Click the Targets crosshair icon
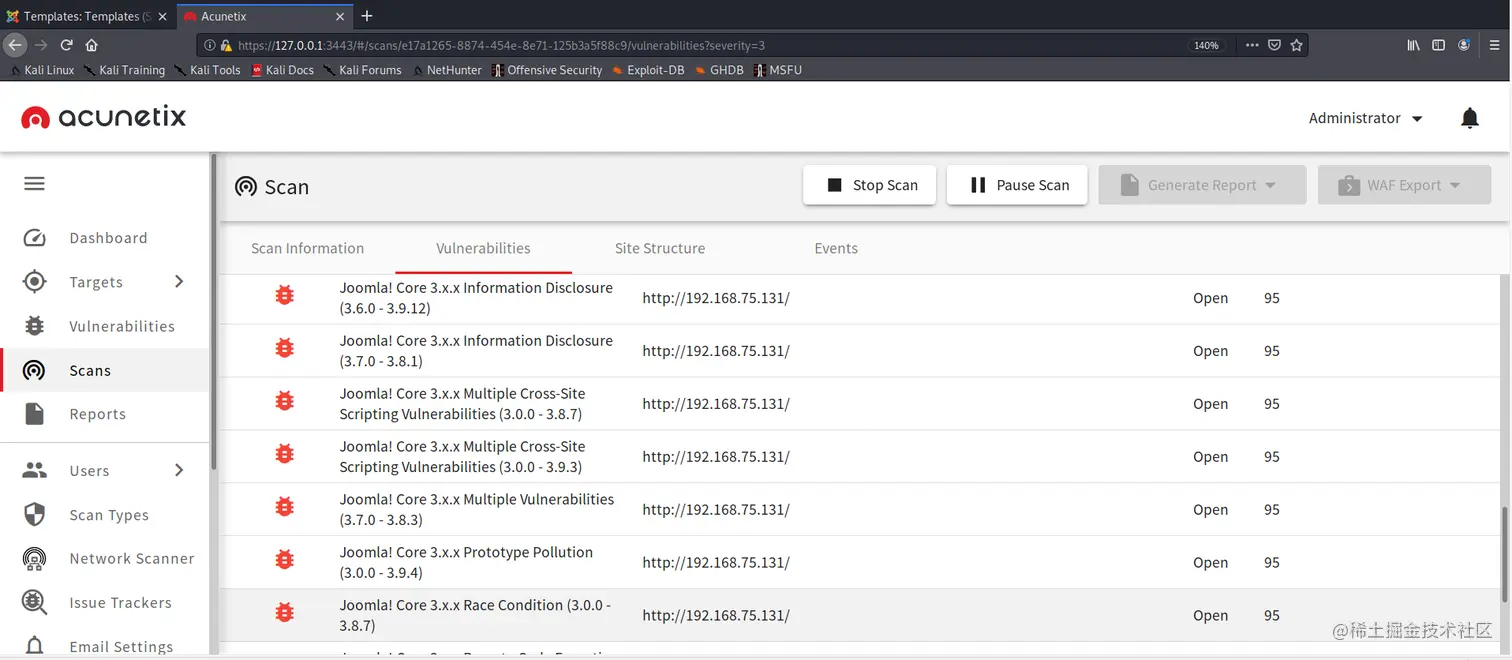The width and height of the screenshot is (1512, 660). [x=35, y=282]
